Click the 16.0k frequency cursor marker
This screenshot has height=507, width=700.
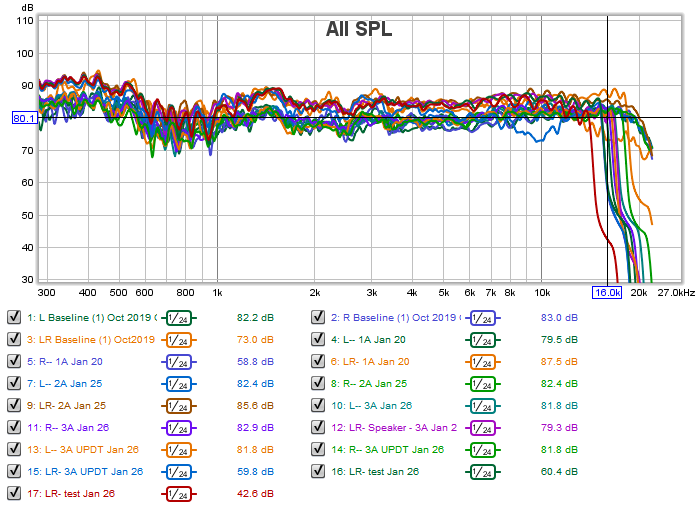[x=608, y=293]
